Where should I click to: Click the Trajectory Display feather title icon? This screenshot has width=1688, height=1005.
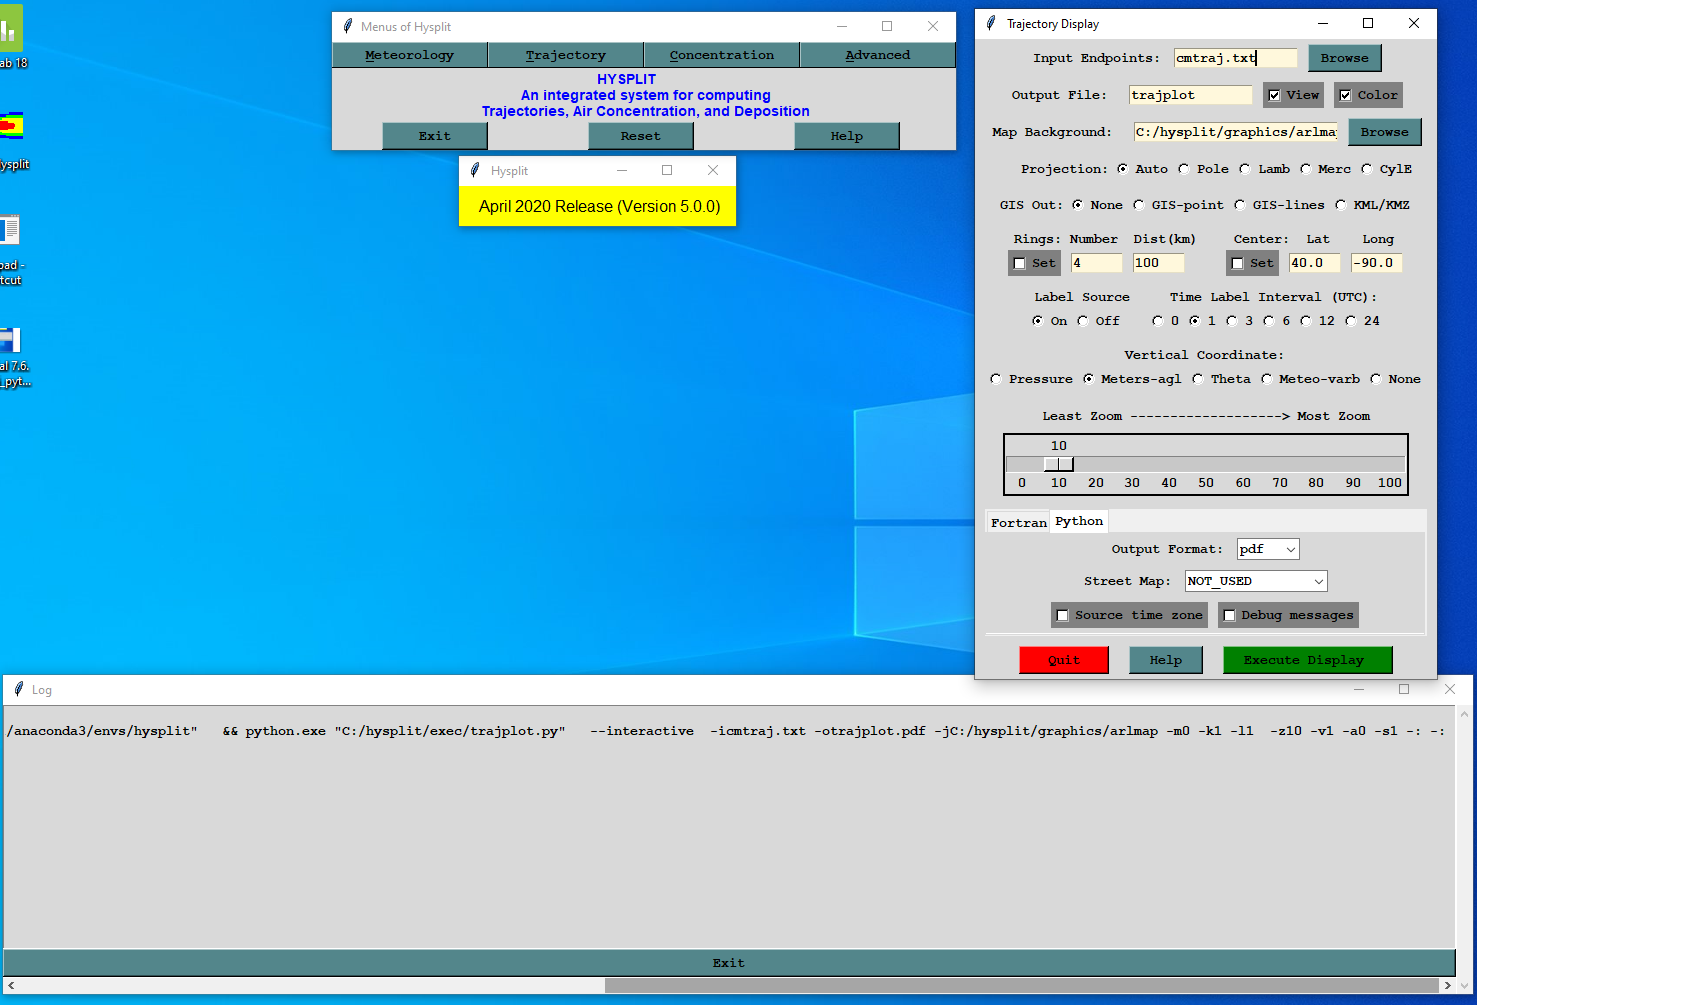(x=991, y=23)
